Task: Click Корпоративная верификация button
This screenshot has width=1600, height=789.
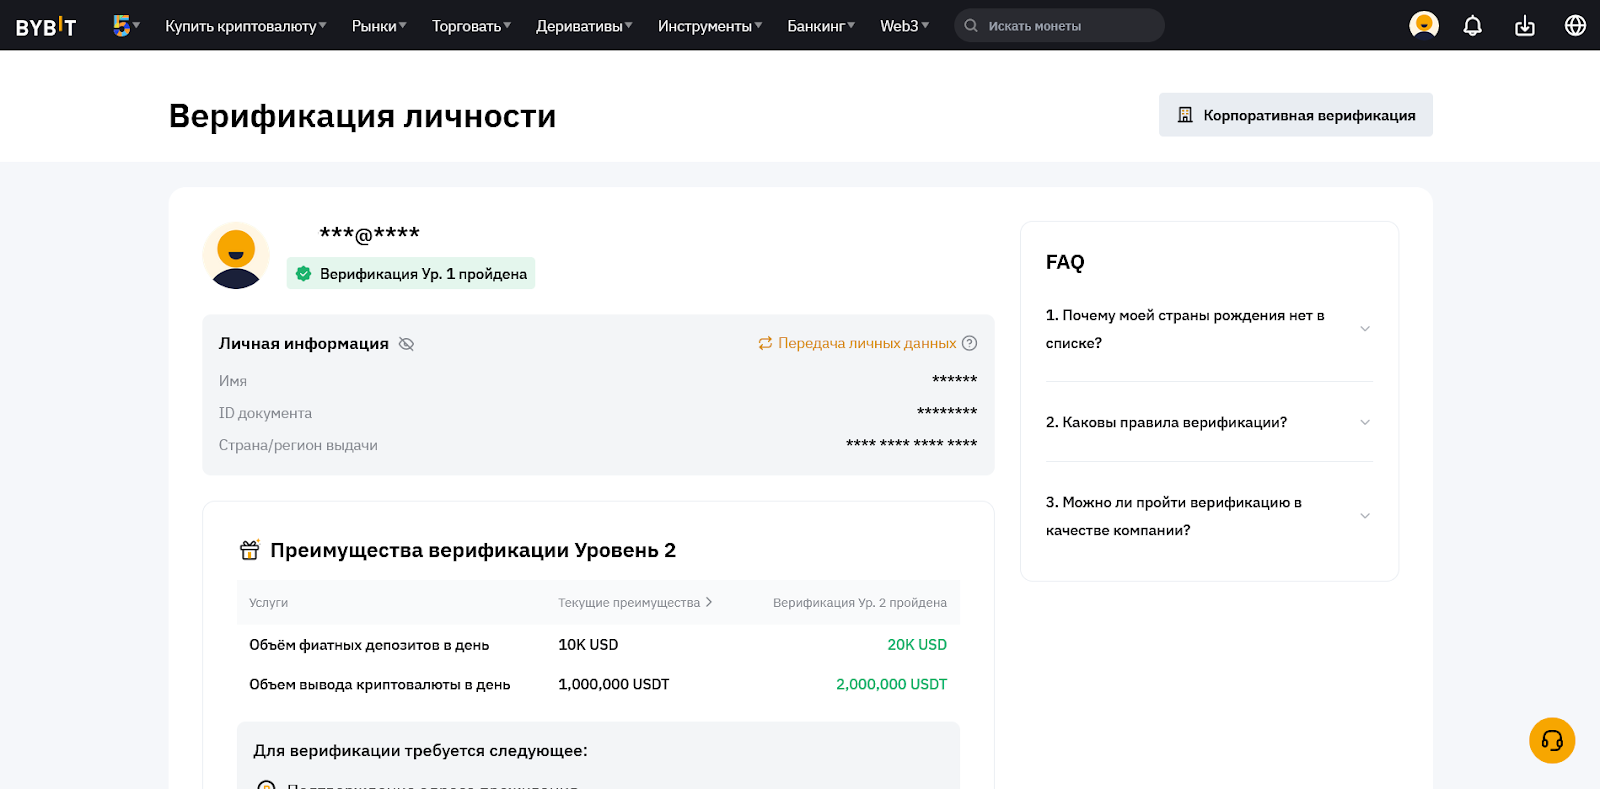Action: [1295, 115]
